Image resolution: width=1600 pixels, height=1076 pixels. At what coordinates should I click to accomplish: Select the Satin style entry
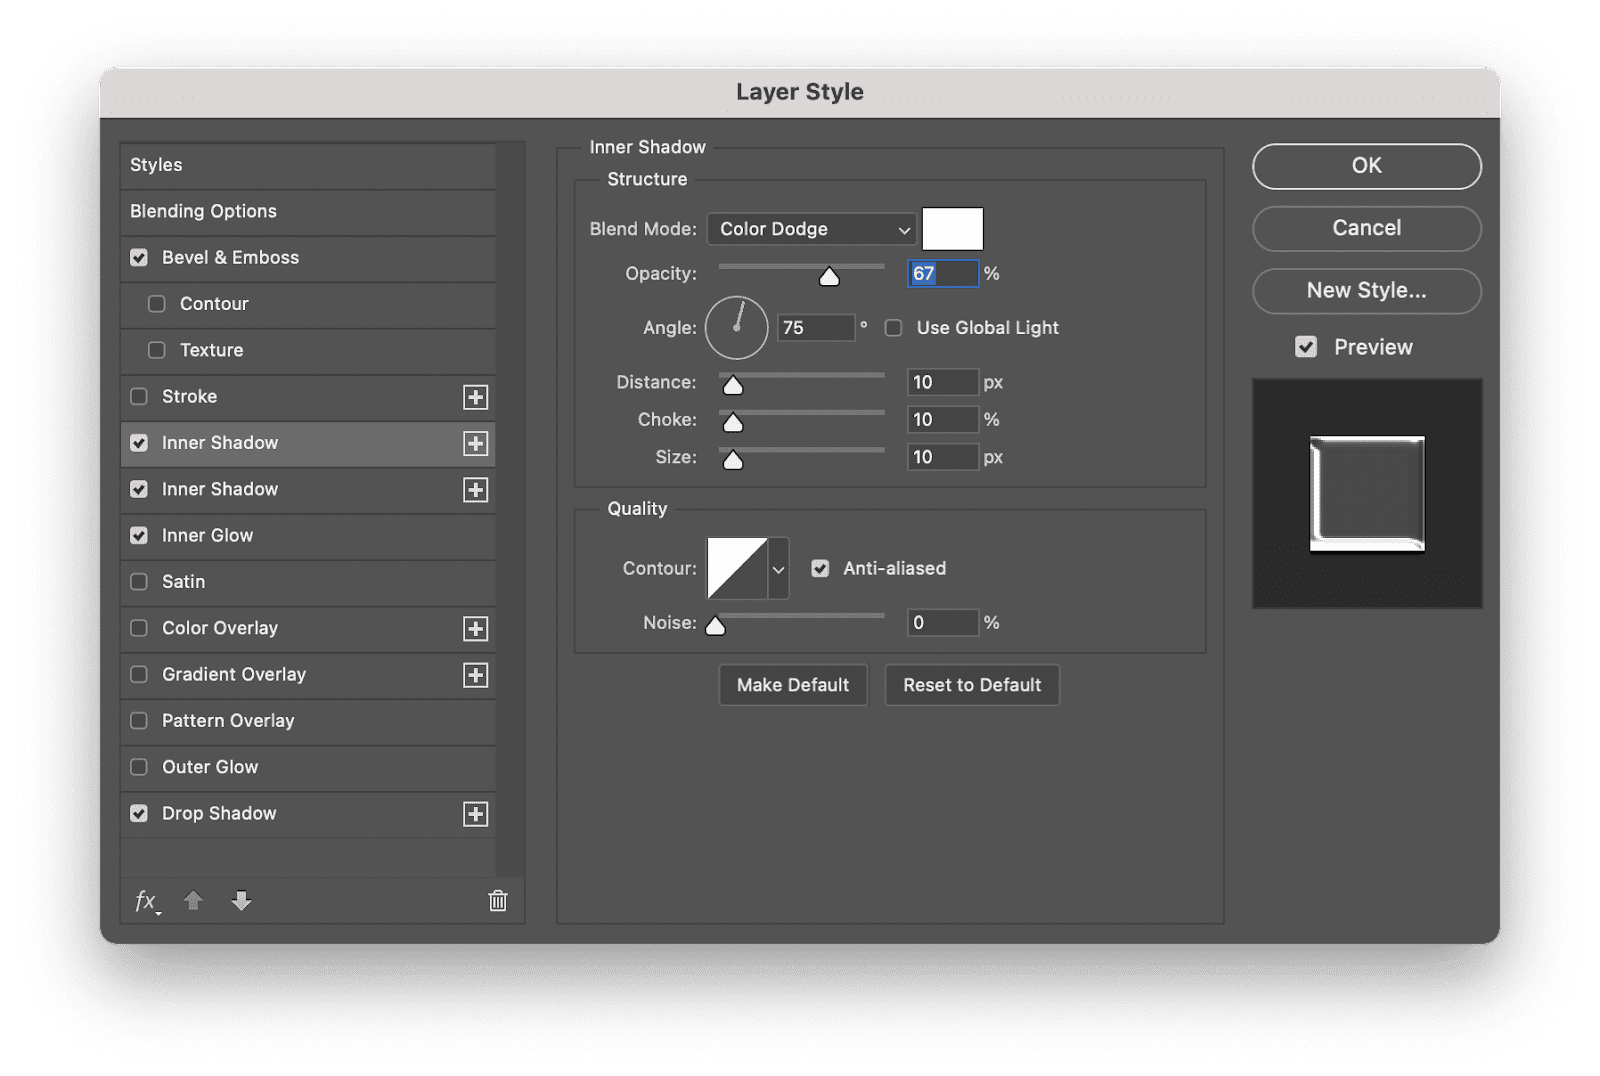(x=308, y=582)
